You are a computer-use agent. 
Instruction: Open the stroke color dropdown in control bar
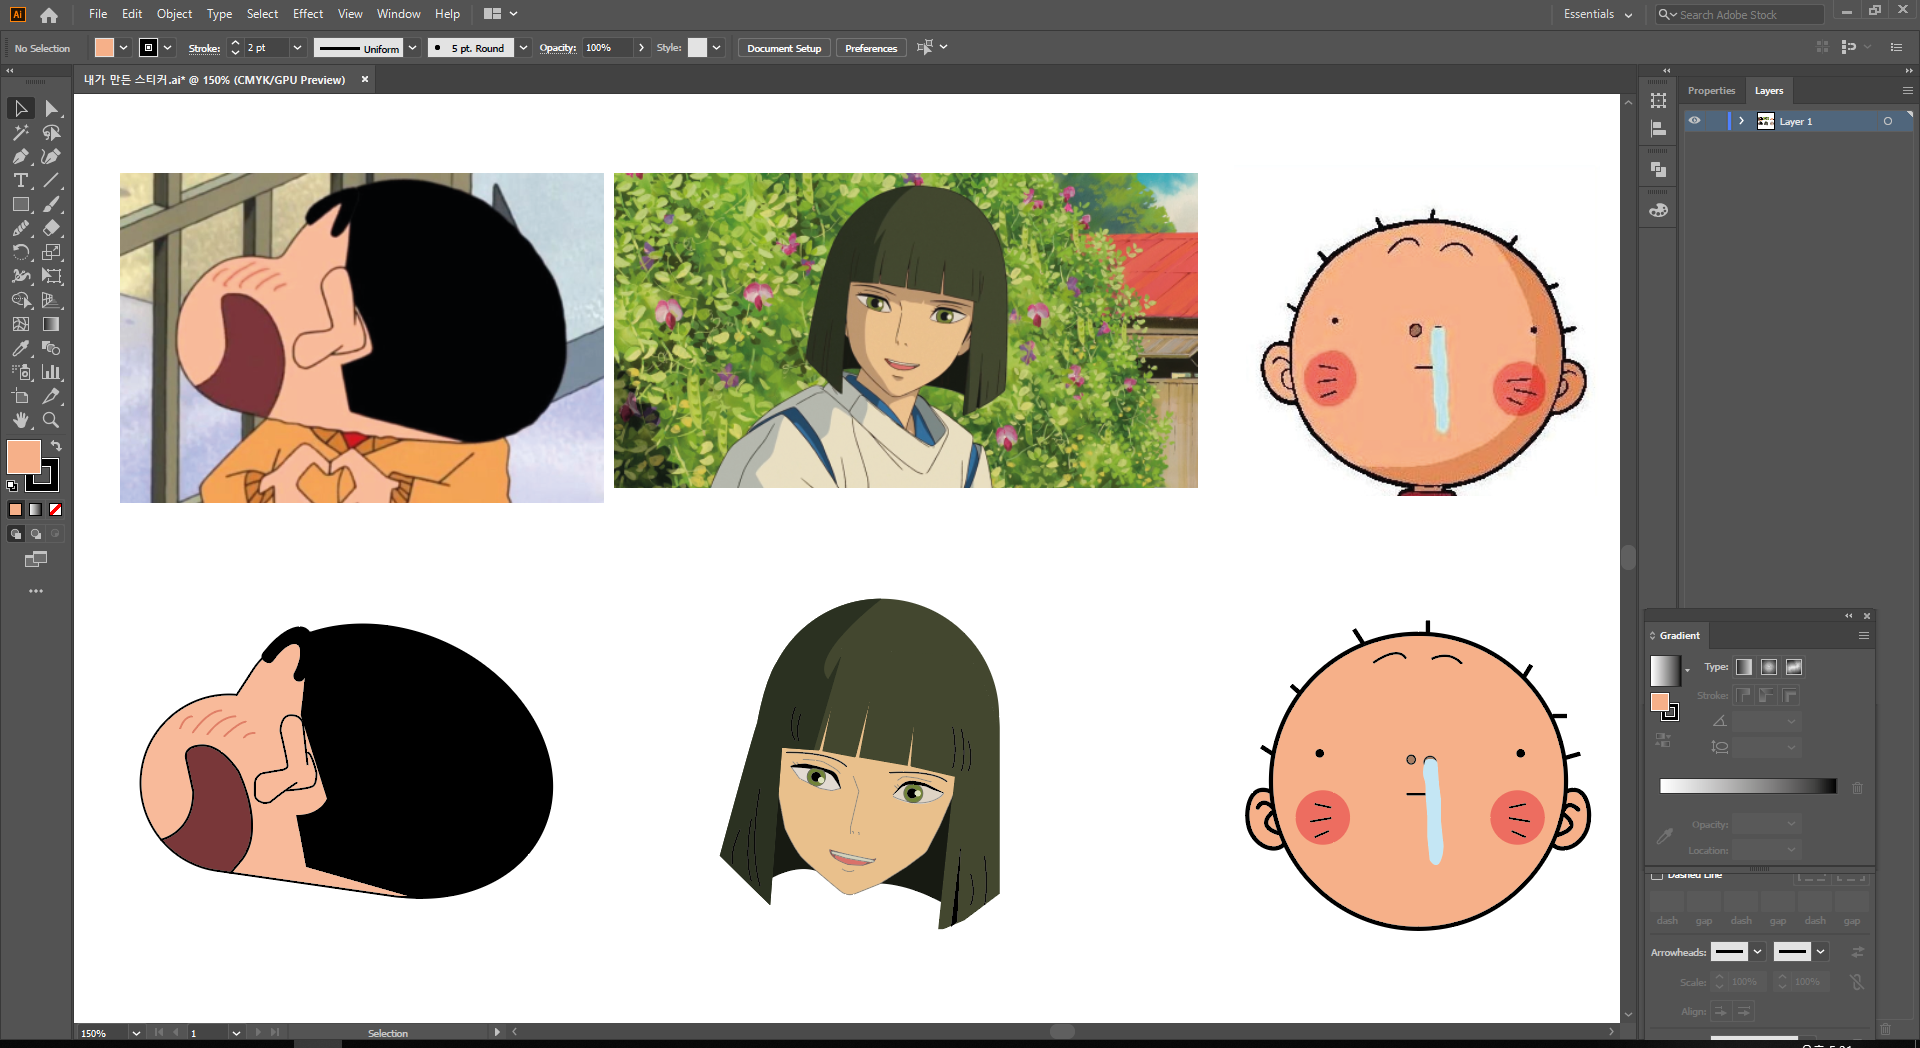[167, 48]
